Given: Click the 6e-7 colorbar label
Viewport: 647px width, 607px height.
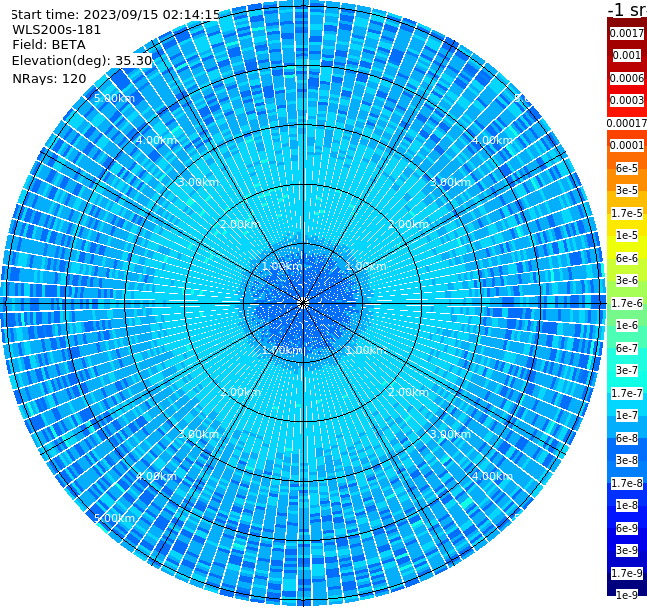Looking at the screenshot, I should coord(627,348).
